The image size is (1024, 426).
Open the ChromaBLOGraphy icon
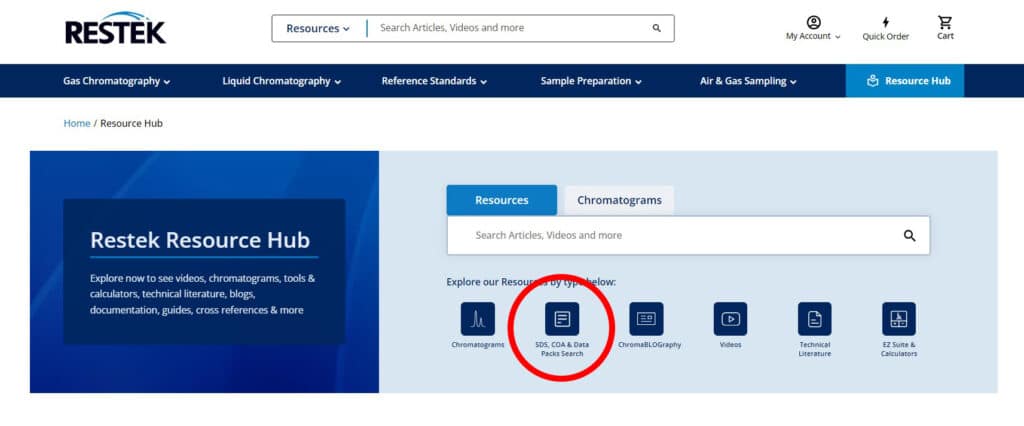[646, 319]
